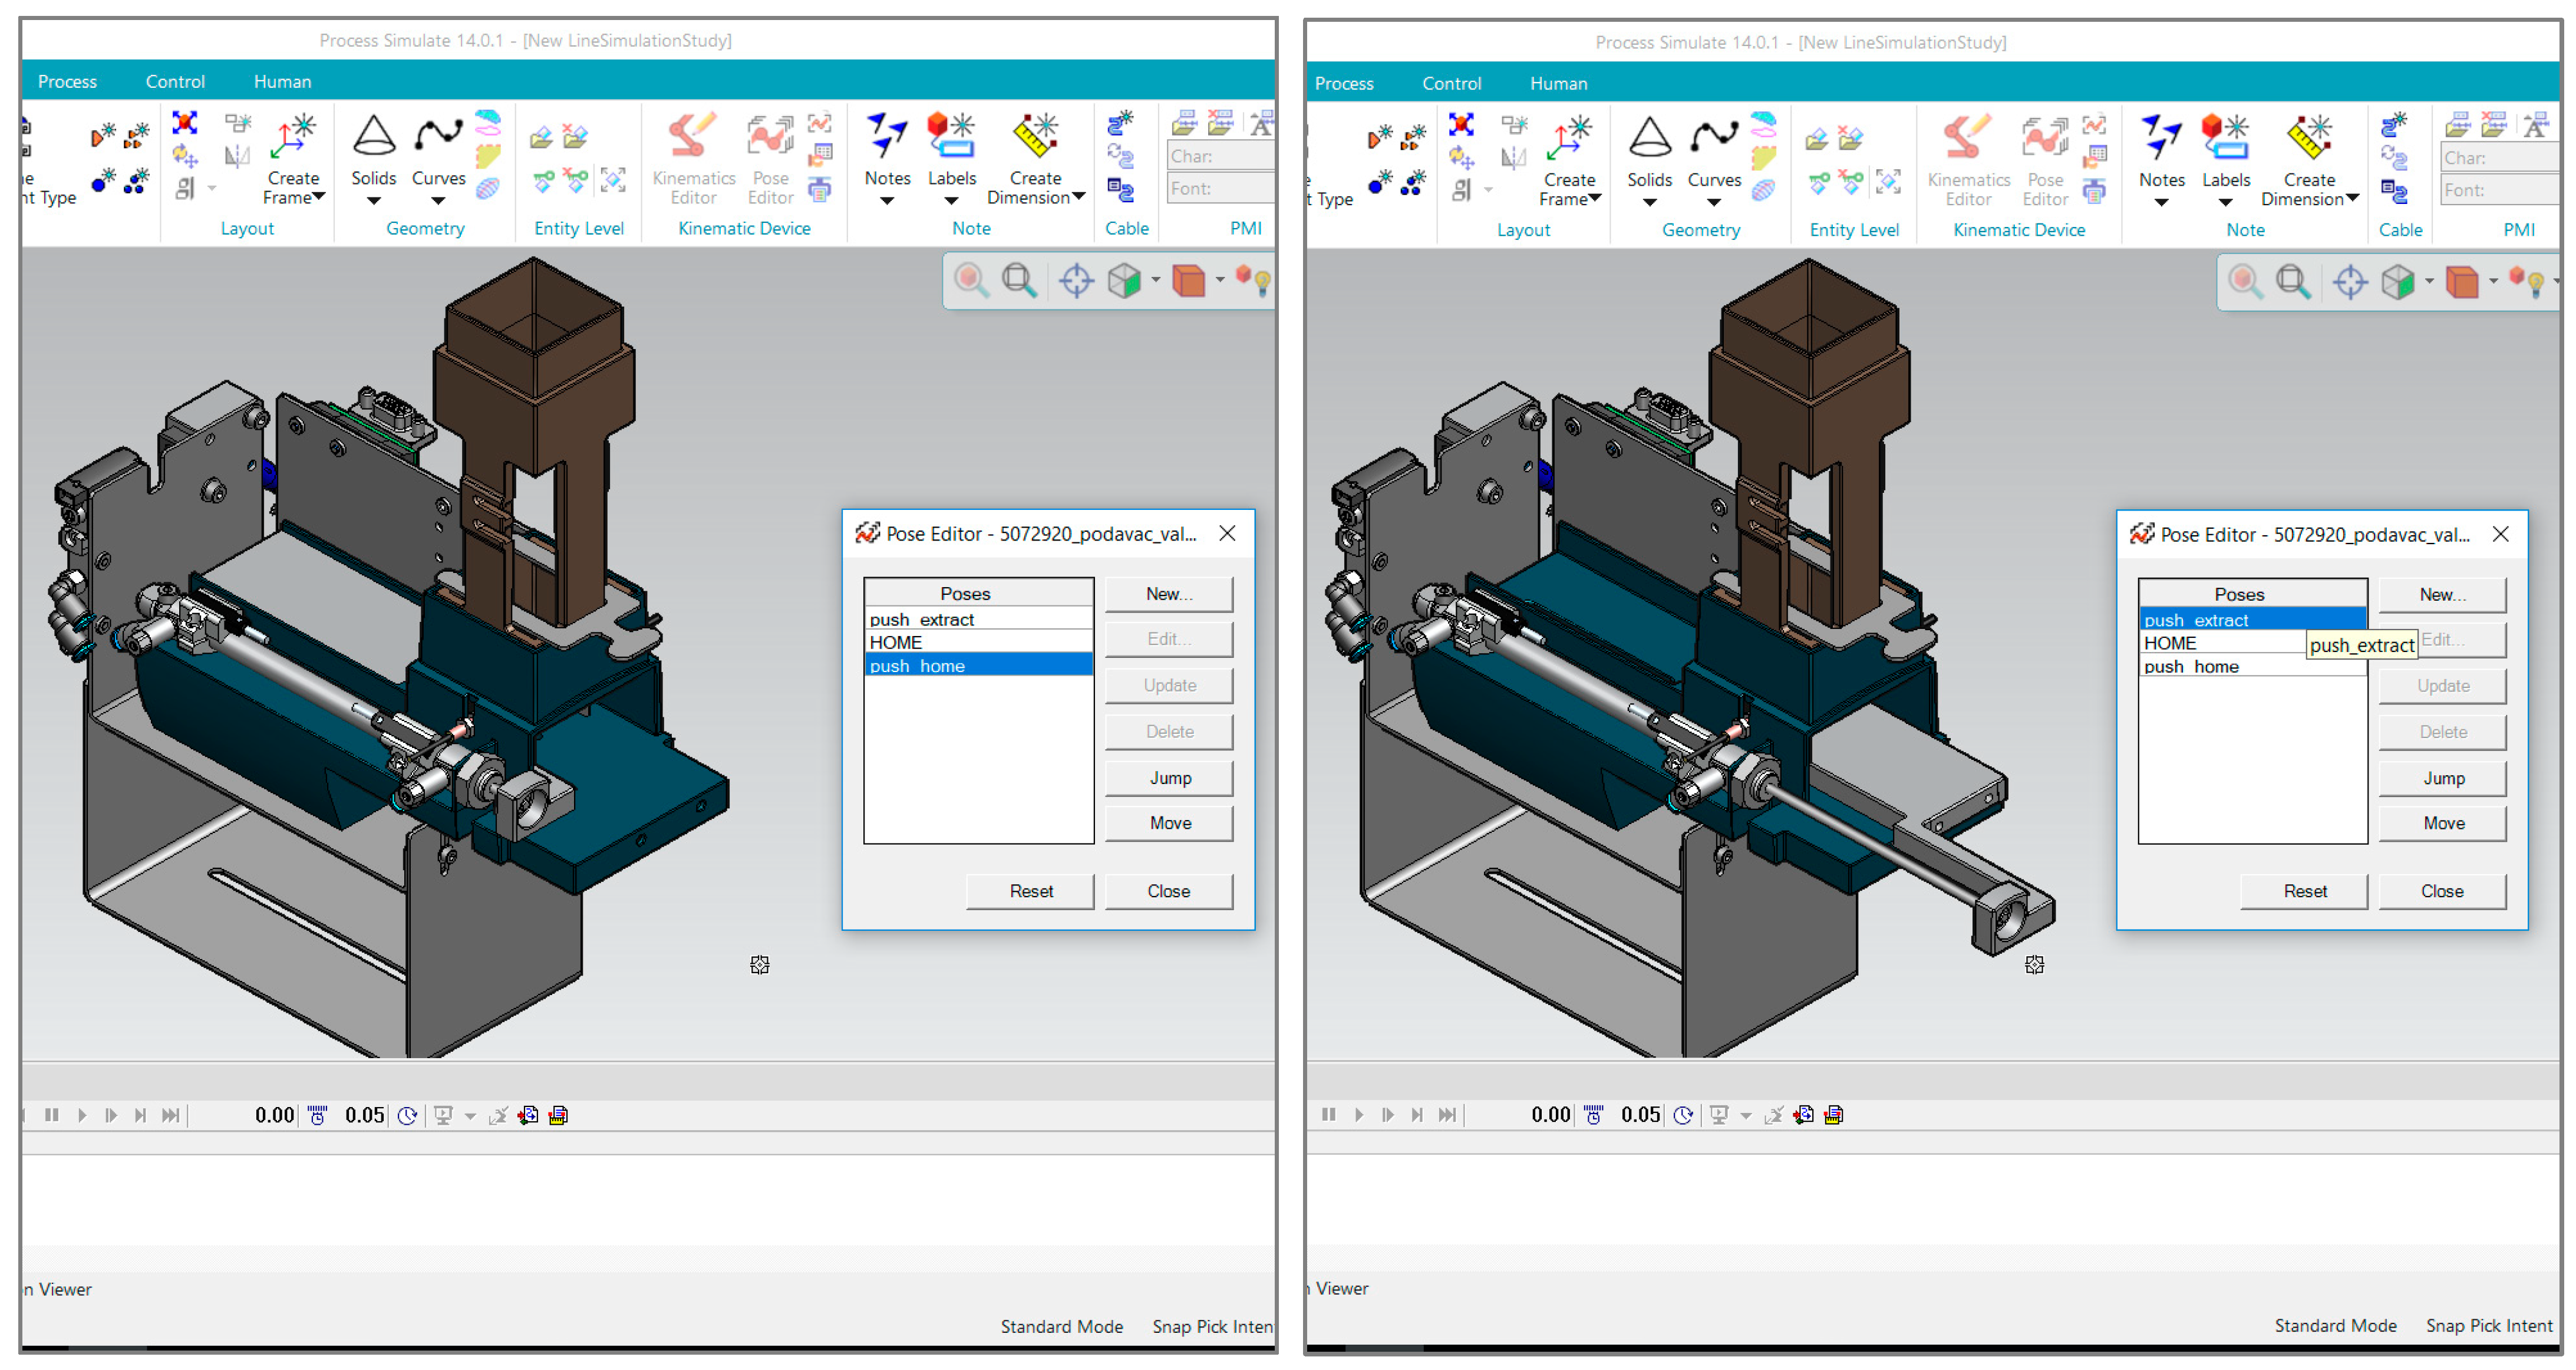Screen dimensions: 2576x1370
Task: Open the Control ribbon tab in left window
Action: tap(175, 81)
